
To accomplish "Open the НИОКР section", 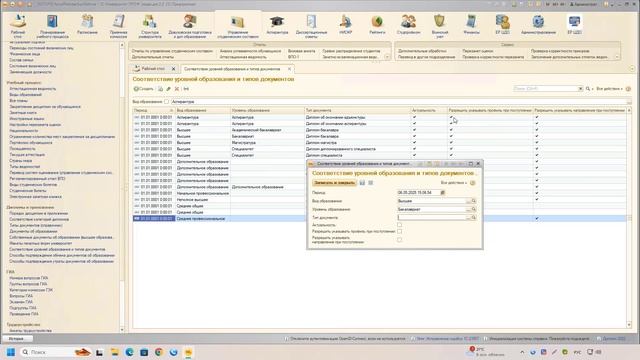I will (x=345, y=24).
